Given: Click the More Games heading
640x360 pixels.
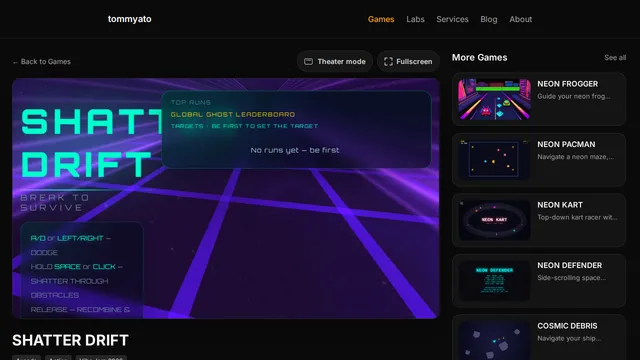Looking at the screenshot, I should 479,58.
